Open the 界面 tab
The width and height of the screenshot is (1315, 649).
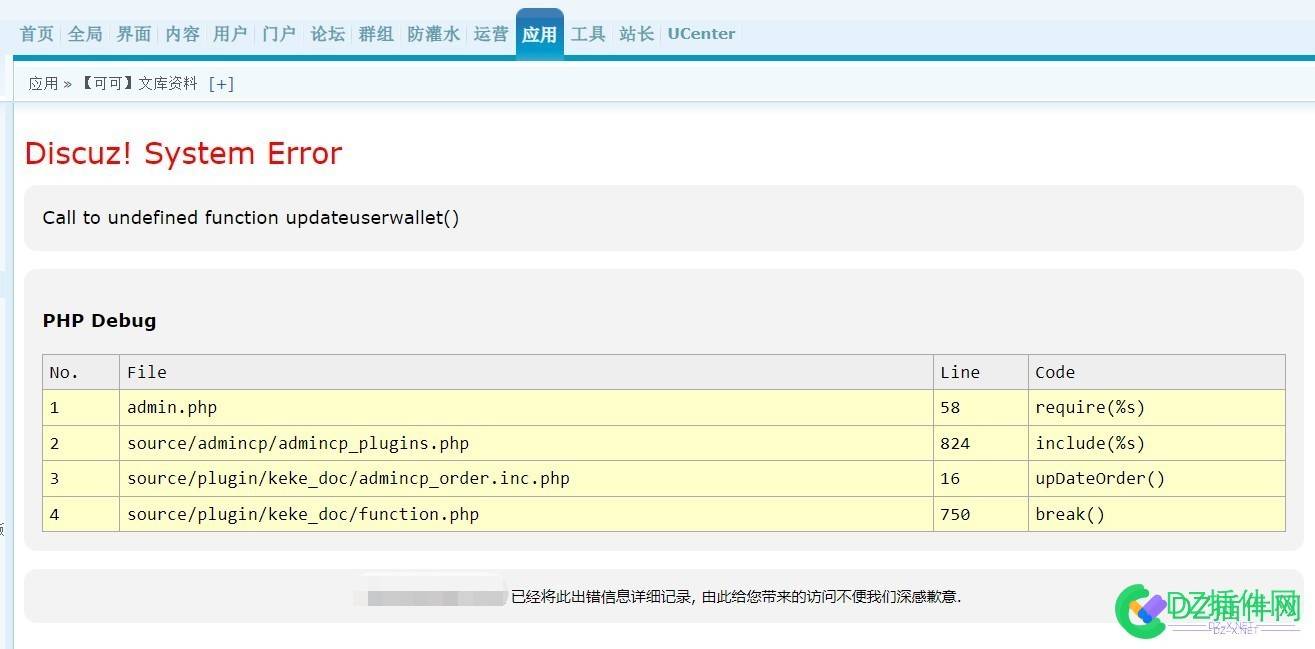point(134,34)
